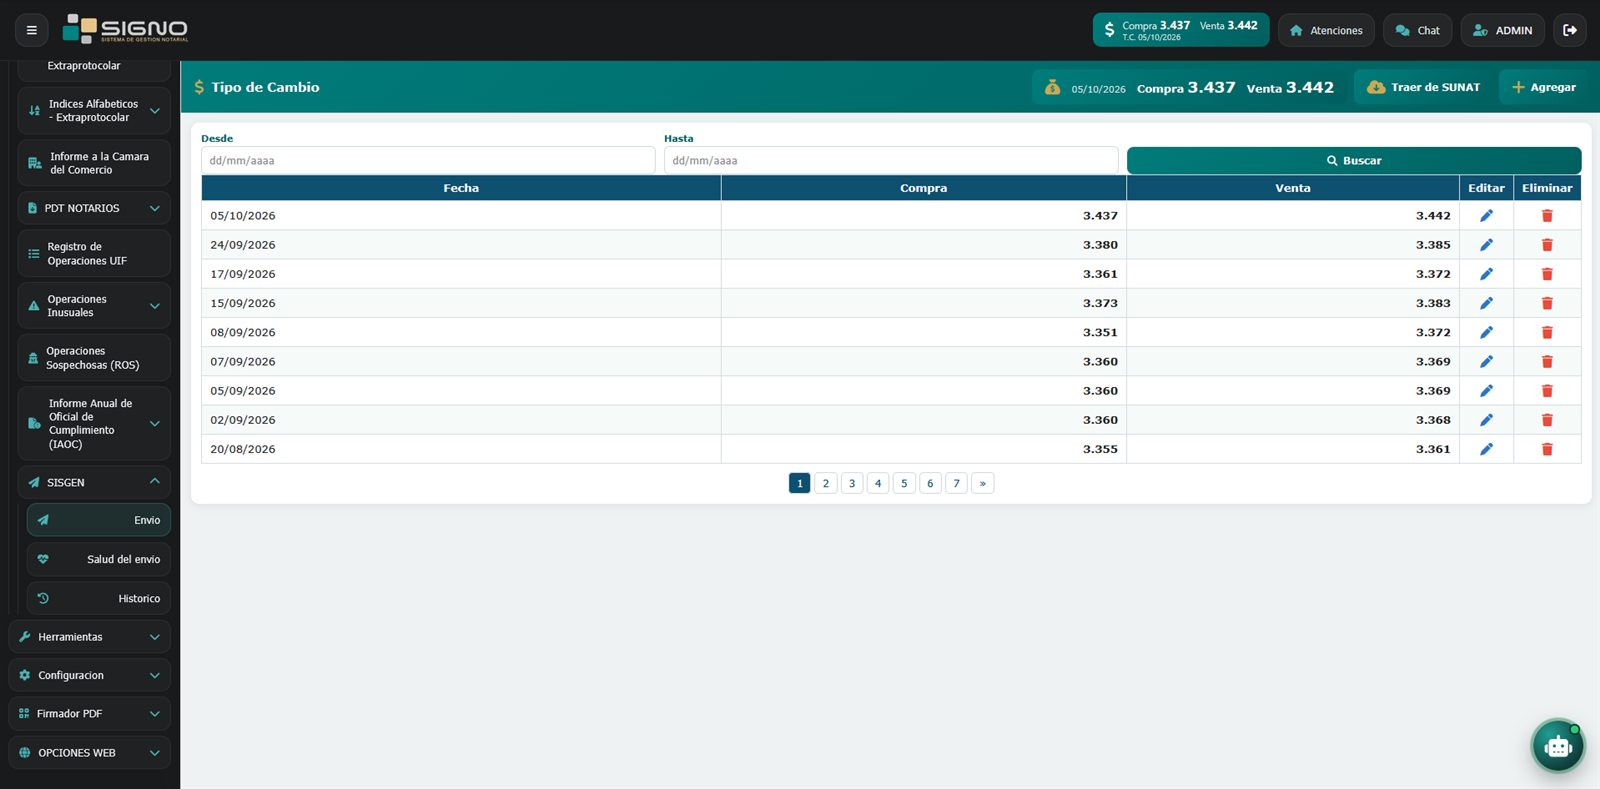Open the hamburger sidebar menu
This screenshot has width=1600, height=789.
pos(31,30)
